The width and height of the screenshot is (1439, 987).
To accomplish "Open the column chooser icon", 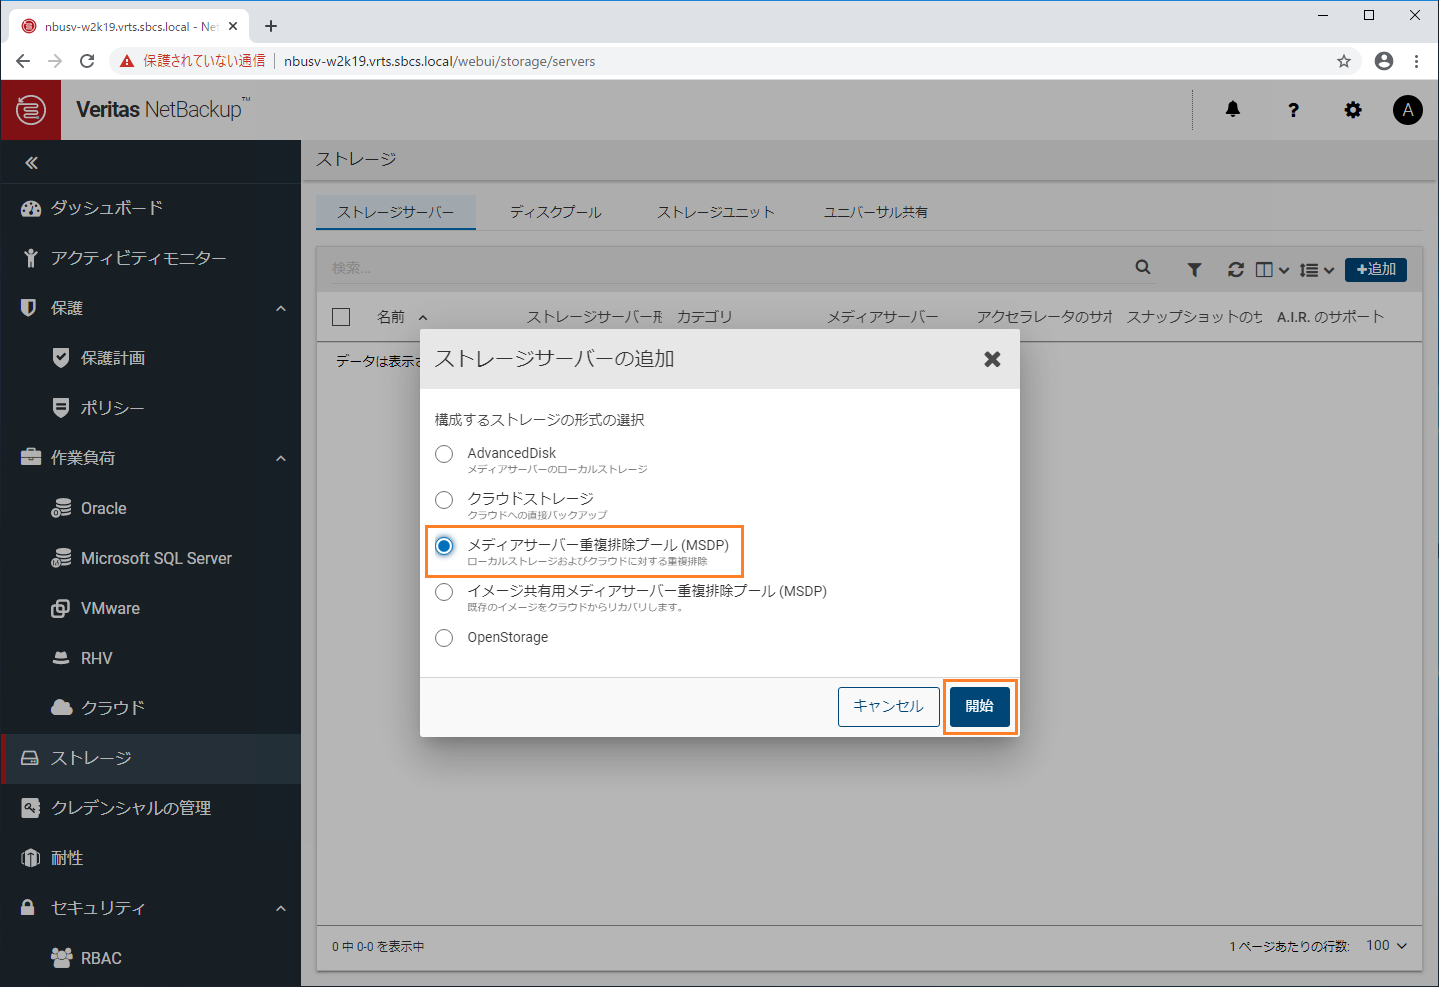I will click(1272, 270).
